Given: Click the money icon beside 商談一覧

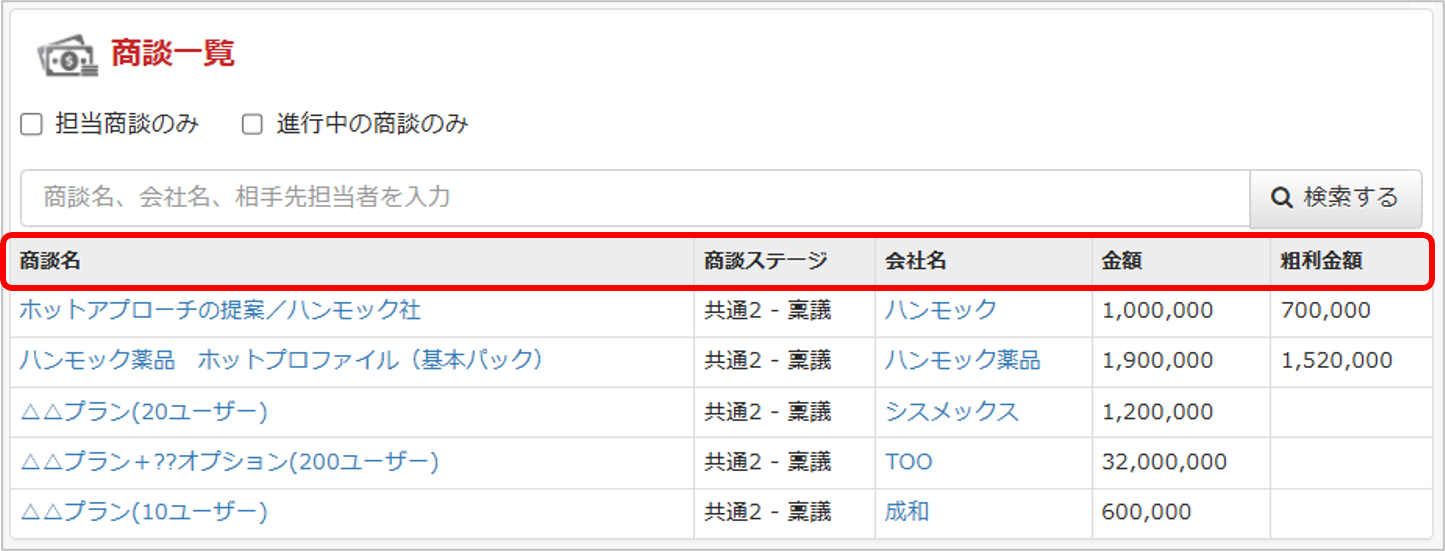Looking at the screenshot, I should click(68, 57).
